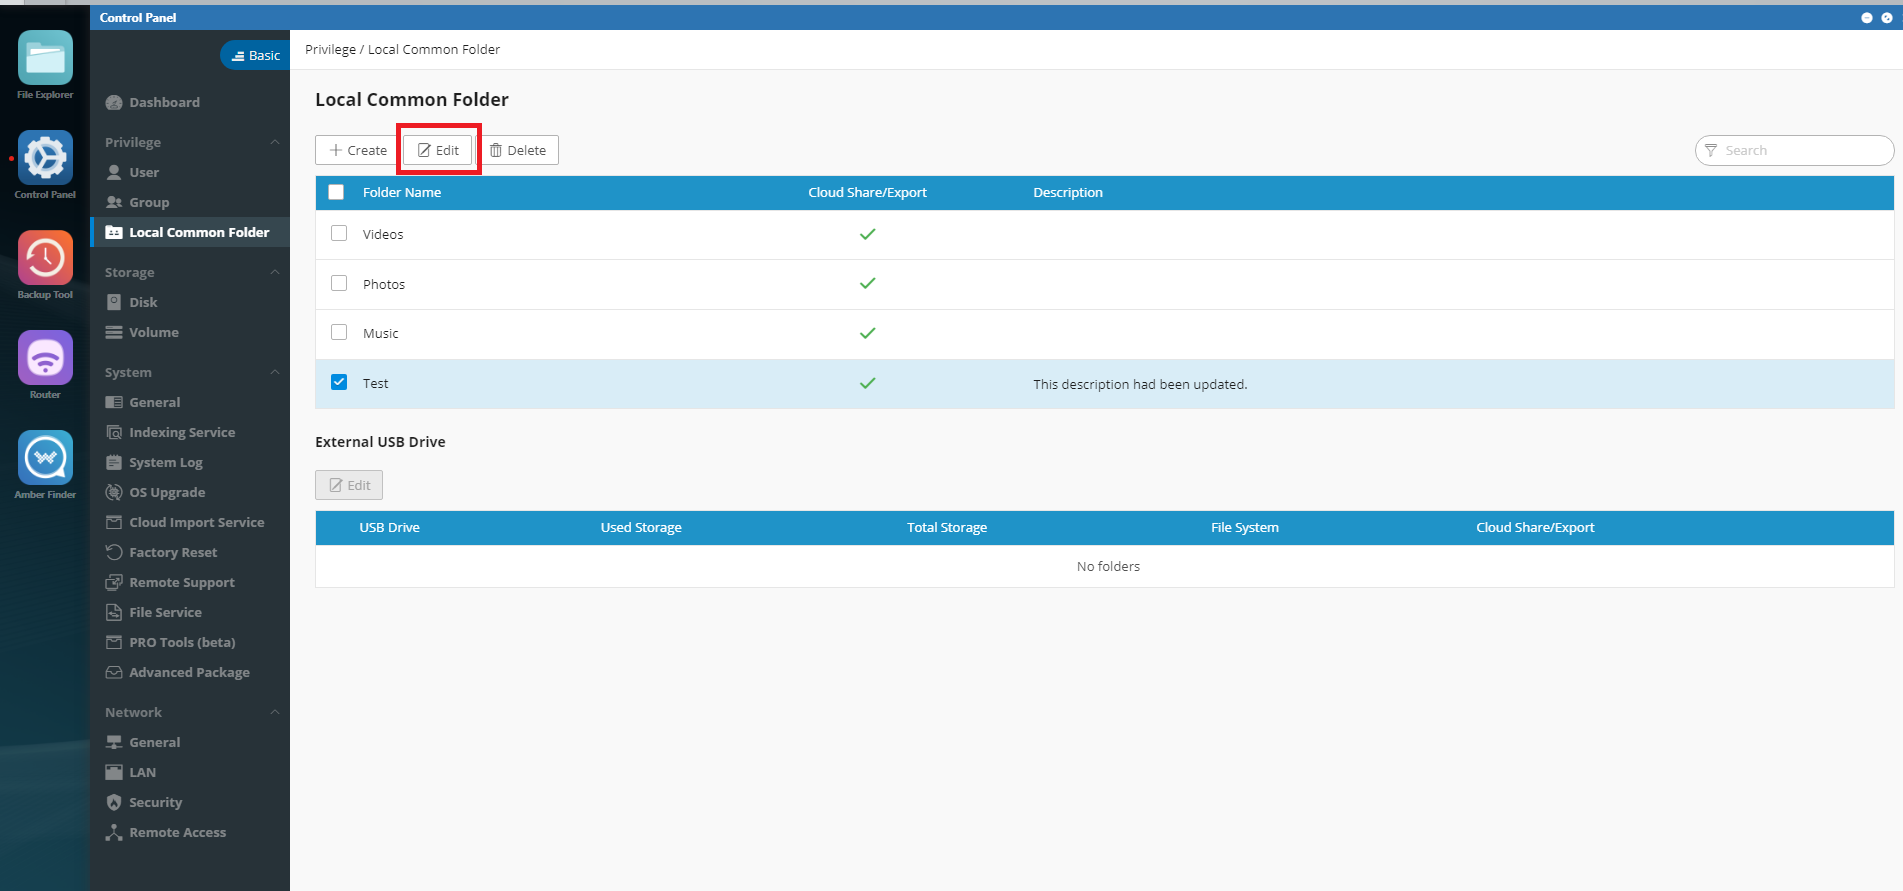Click the Remote Access icon
This screenshot has height=891, width=1903.
coord(114,832)
